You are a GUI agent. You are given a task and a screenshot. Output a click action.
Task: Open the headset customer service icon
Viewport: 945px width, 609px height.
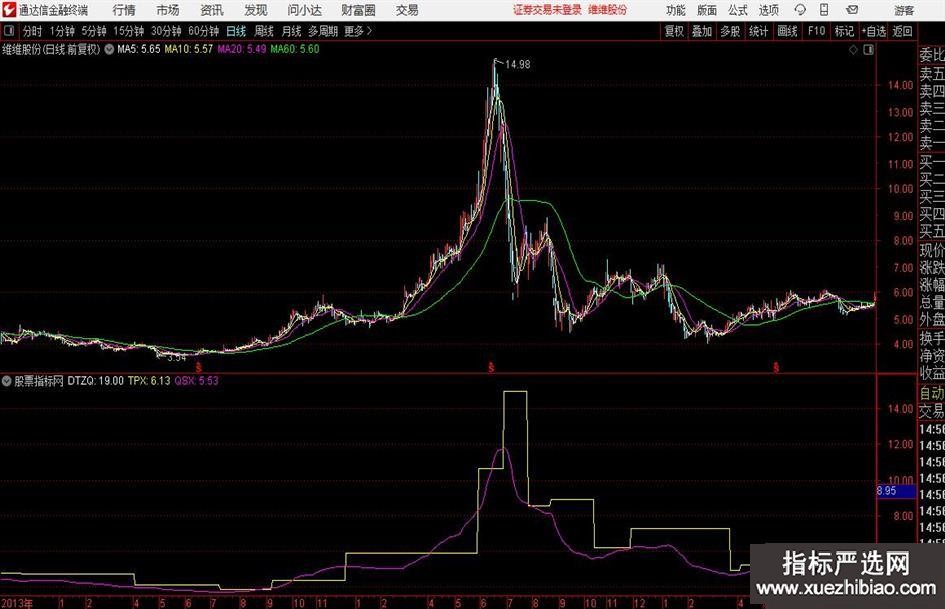point(800,10)
